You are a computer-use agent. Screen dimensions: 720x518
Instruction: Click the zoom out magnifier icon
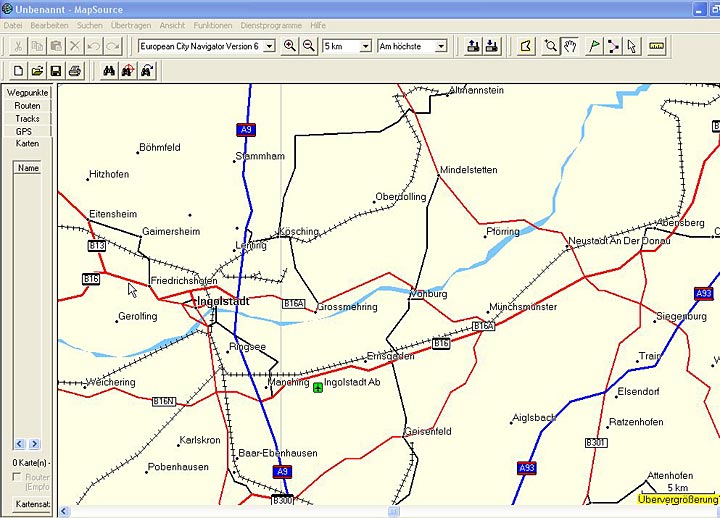coord(309,46)
